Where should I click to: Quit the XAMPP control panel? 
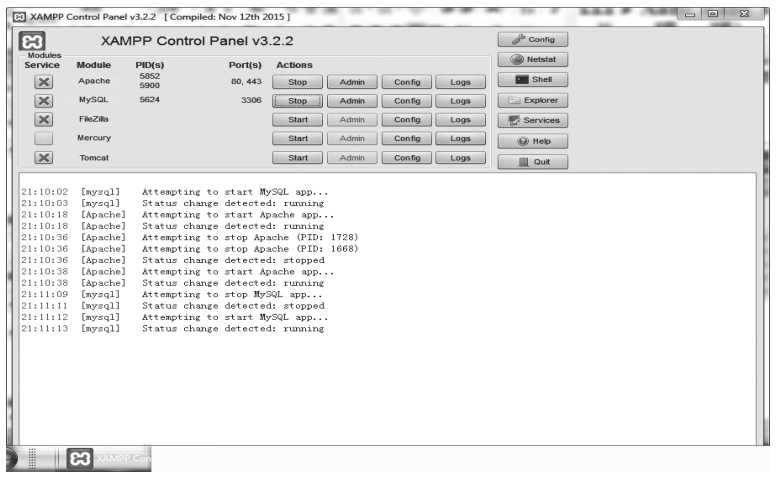click(x=533, y=162)
